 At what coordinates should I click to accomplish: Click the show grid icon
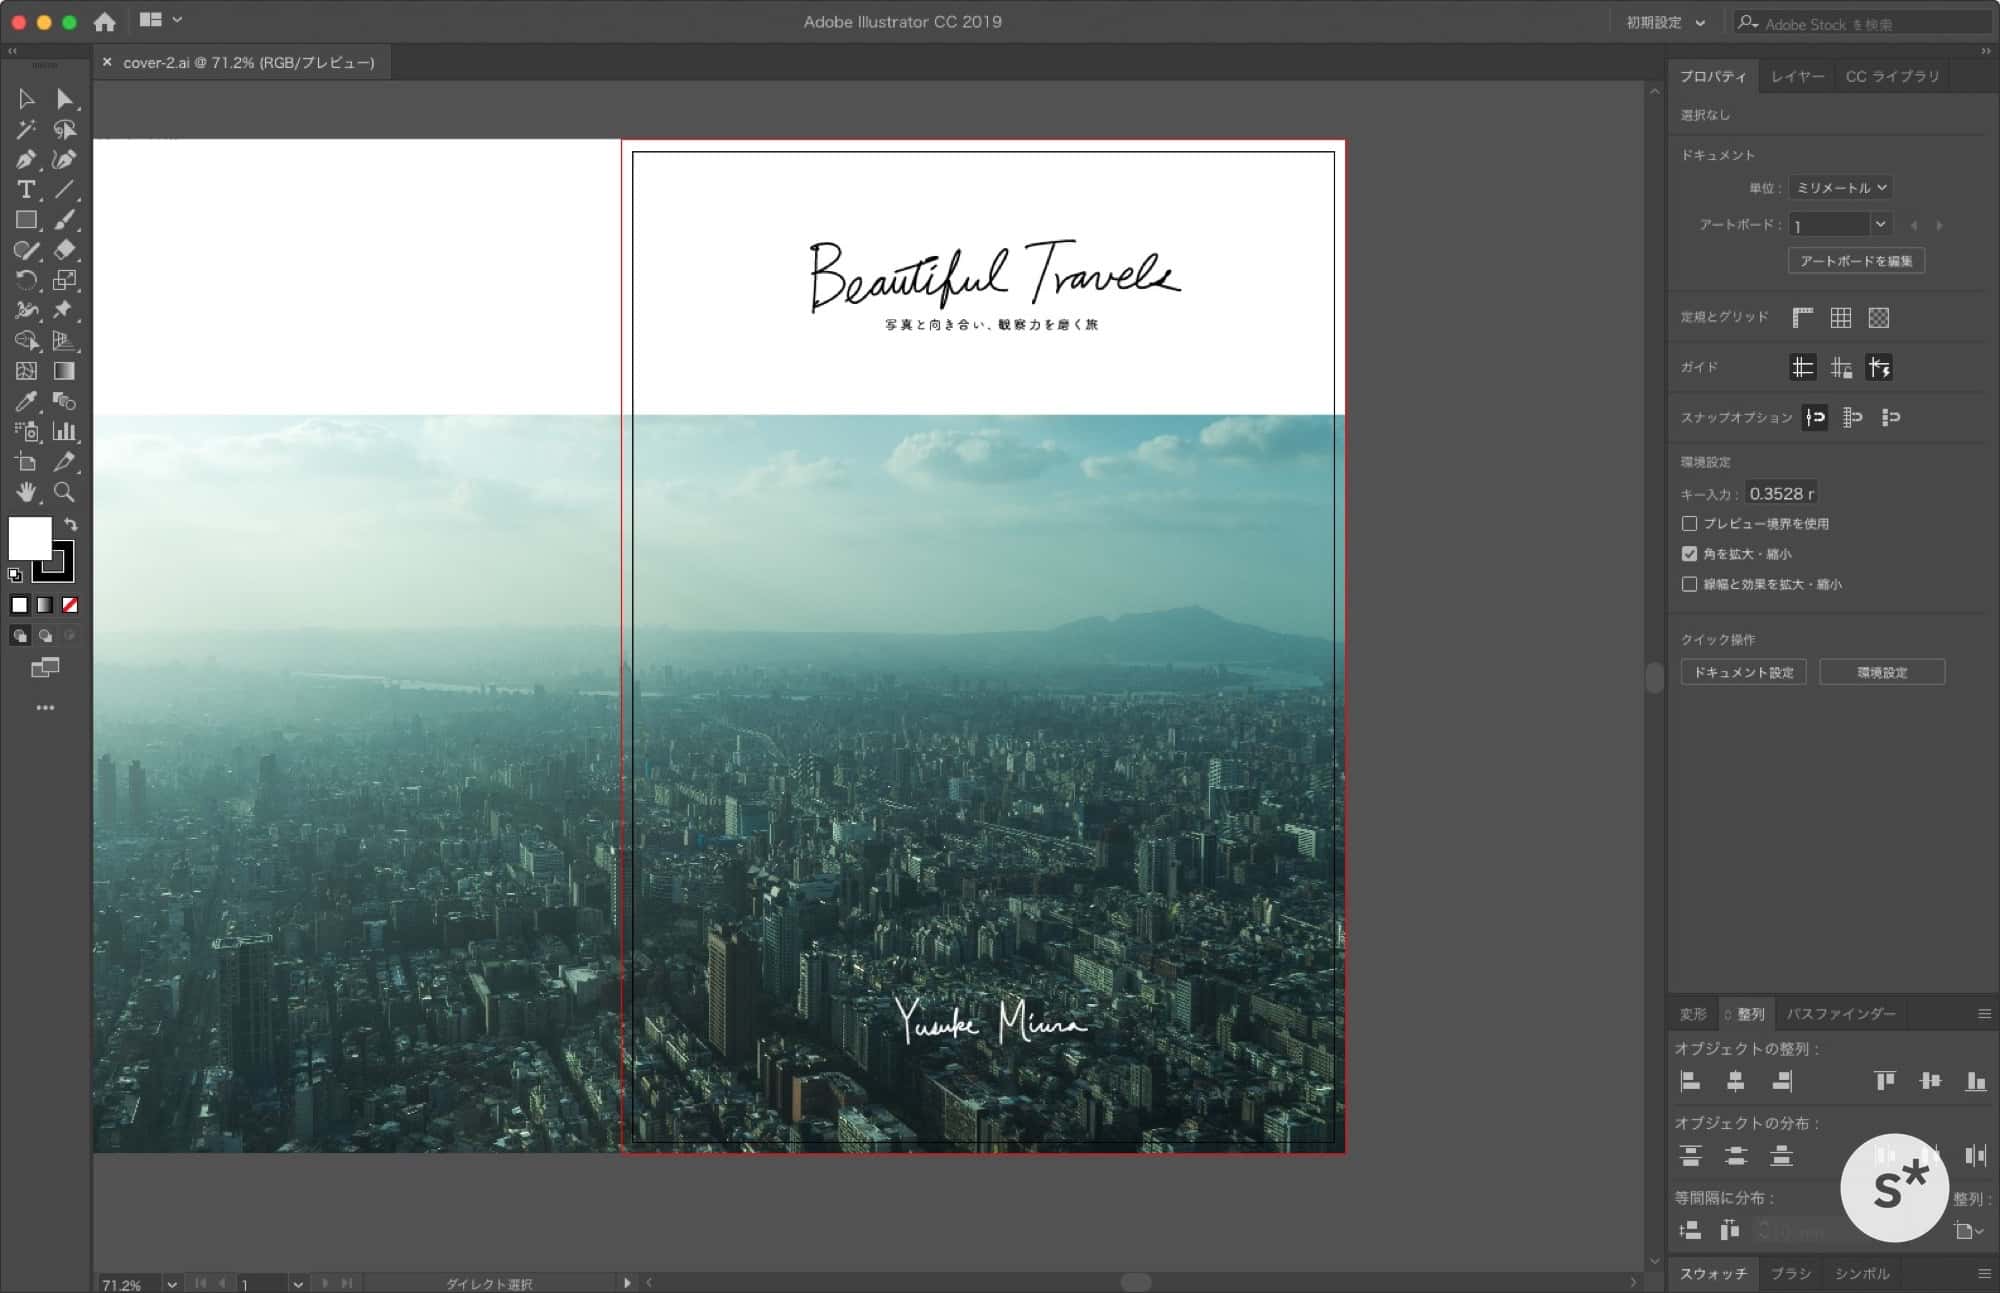click(x=1841, y=318)
